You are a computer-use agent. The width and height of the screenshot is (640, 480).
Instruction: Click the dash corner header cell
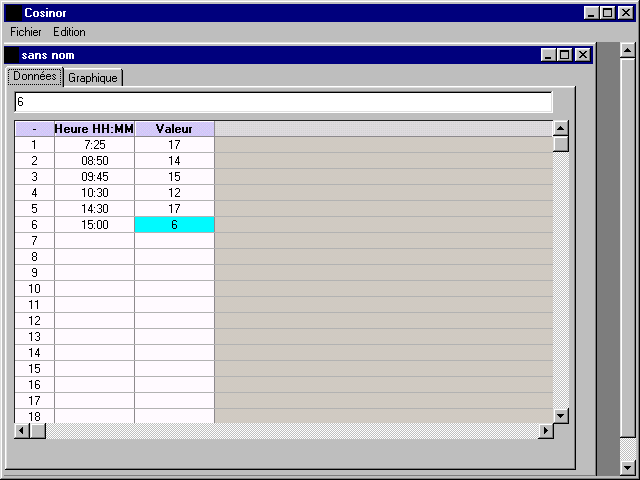click(x=34, y=129)
